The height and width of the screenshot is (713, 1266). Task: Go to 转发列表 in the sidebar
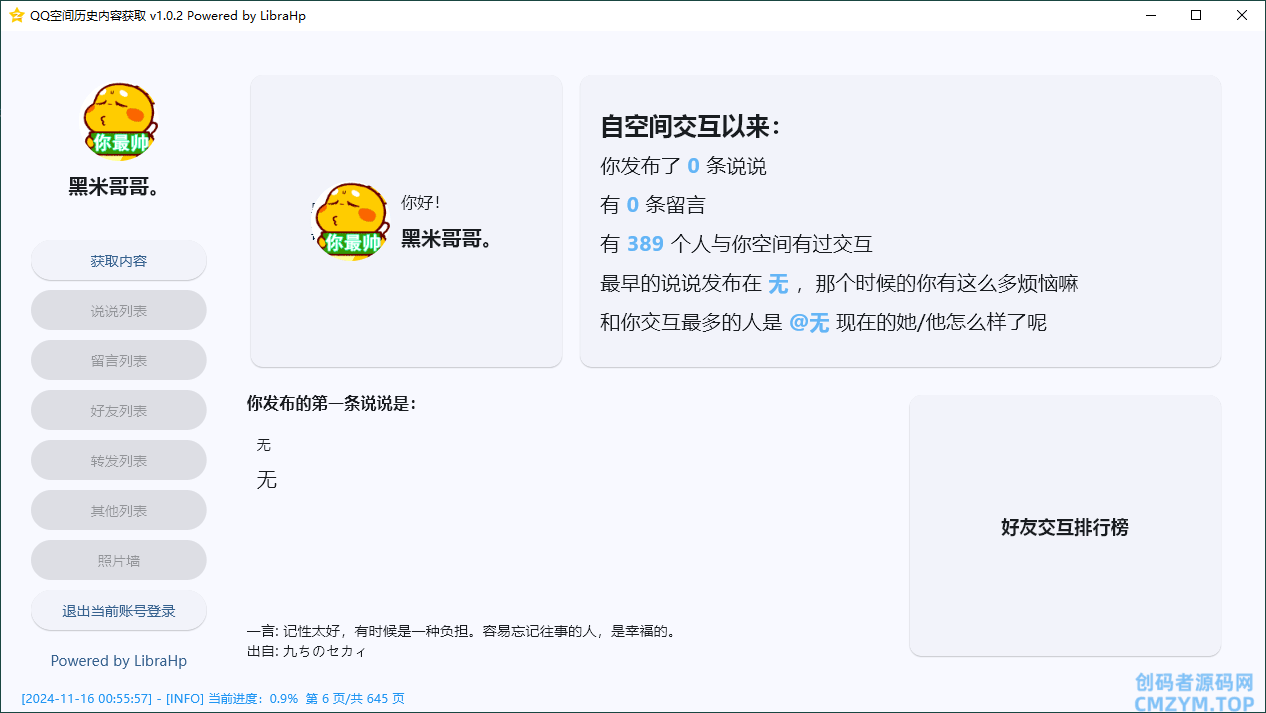pos(119,461)
